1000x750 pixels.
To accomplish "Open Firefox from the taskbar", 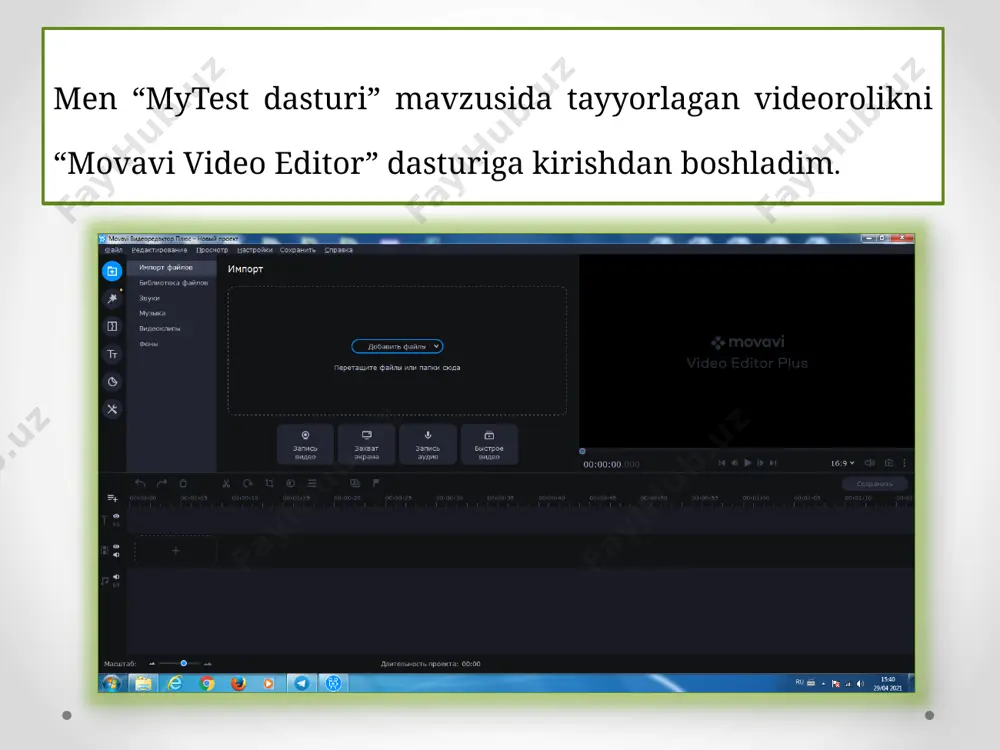I will click(238, 684).
